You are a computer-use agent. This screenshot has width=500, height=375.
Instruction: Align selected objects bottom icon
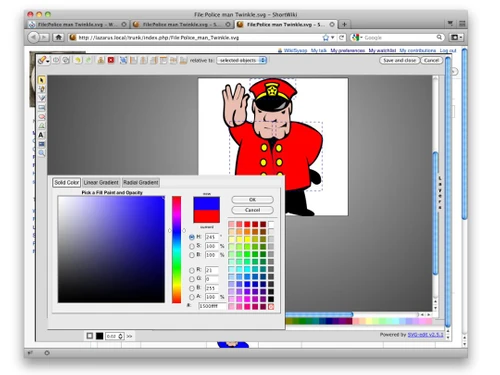(183, 60)
